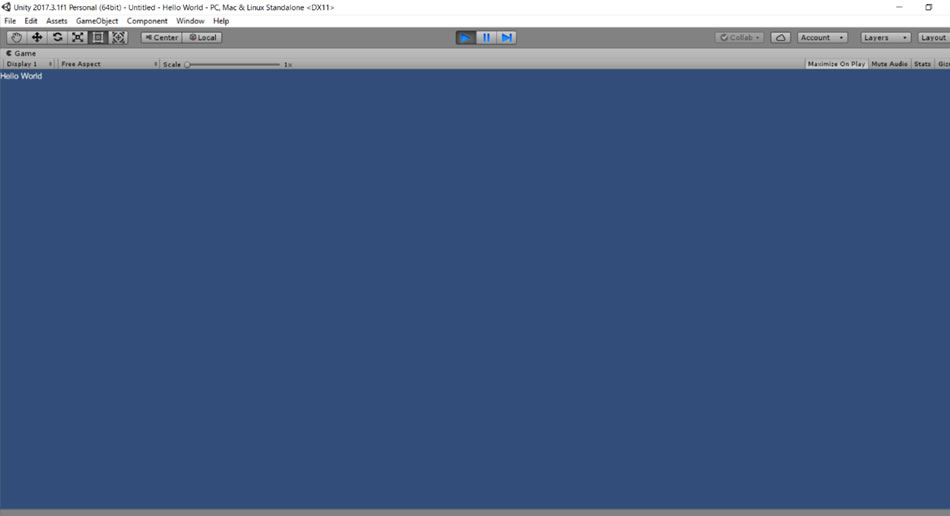Screen dimensions: 950x516
Task: Step forward one frame
Action: (507, 38)
